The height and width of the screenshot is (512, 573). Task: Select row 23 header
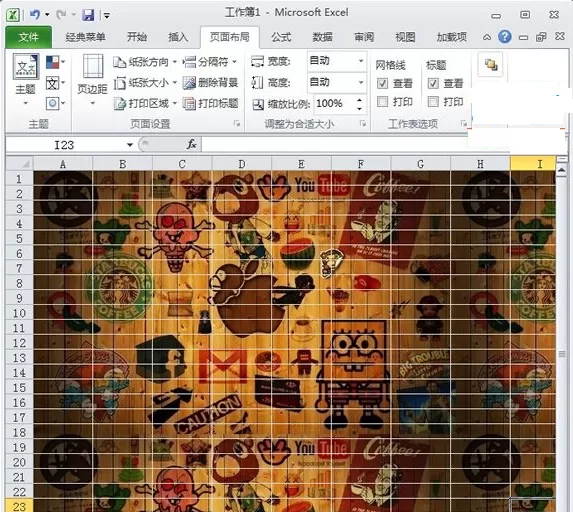click(x=19, y=505)
